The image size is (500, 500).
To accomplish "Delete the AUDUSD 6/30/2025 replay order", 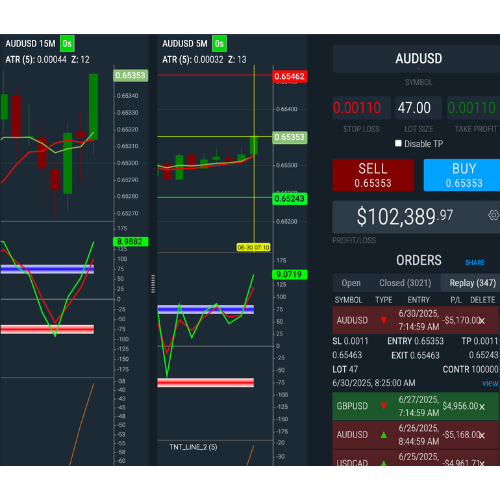I will [482, 321].
